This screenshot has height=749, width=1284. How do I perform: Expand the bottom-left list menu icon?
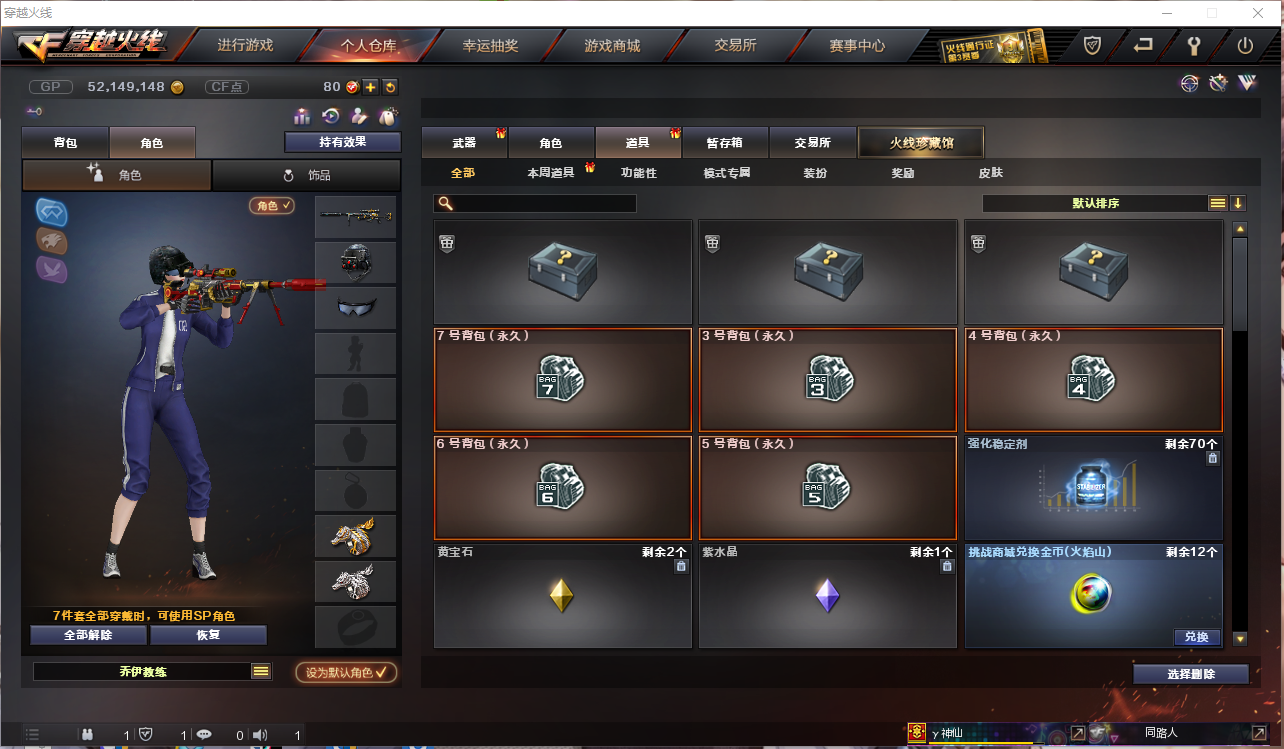pos(32,735)
